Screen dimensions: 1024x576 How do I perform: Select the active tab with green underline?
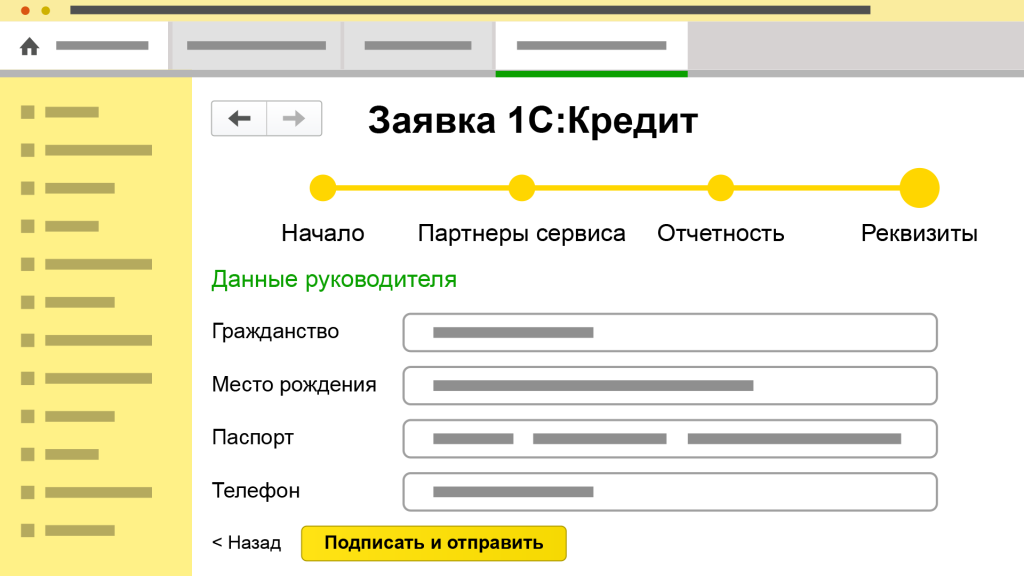coord(591,46)
